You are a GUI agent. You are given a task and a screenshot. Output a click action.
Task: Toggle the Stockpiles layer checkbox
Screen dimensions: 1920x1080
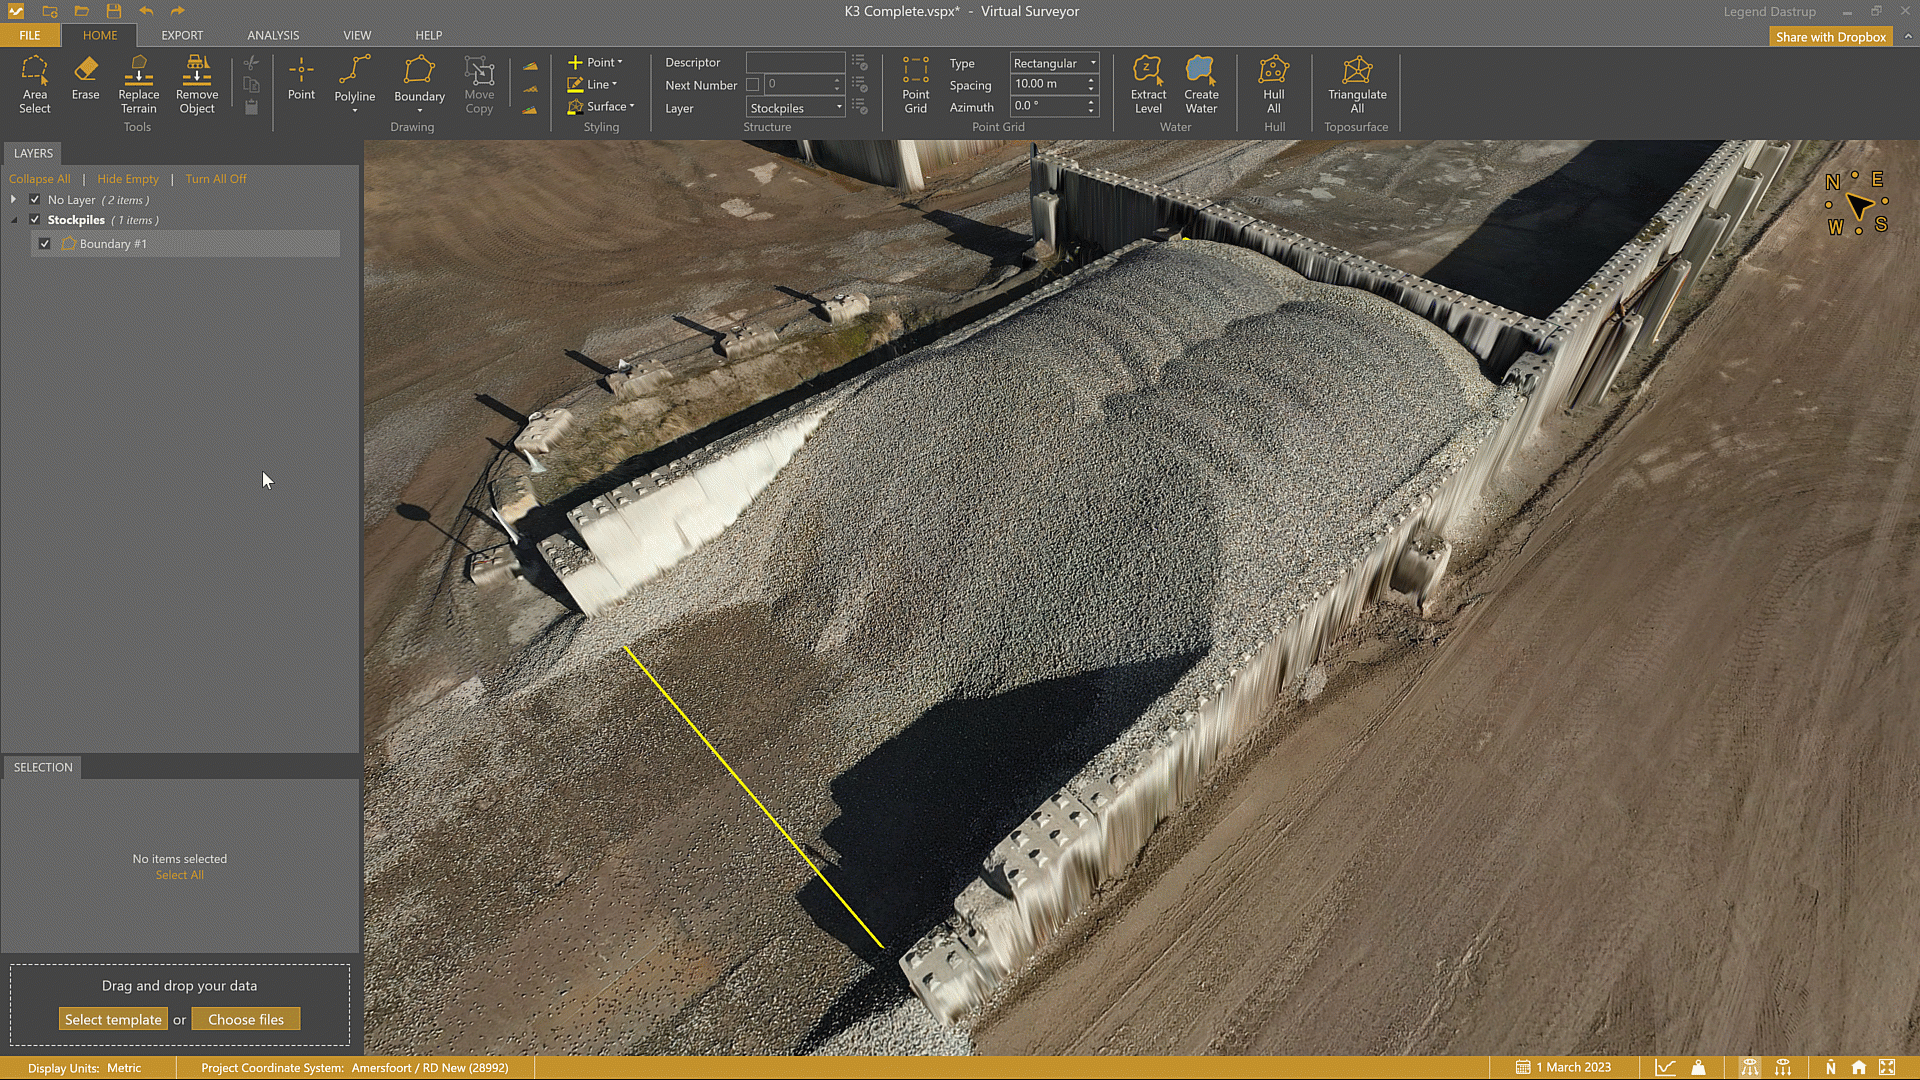35,220
